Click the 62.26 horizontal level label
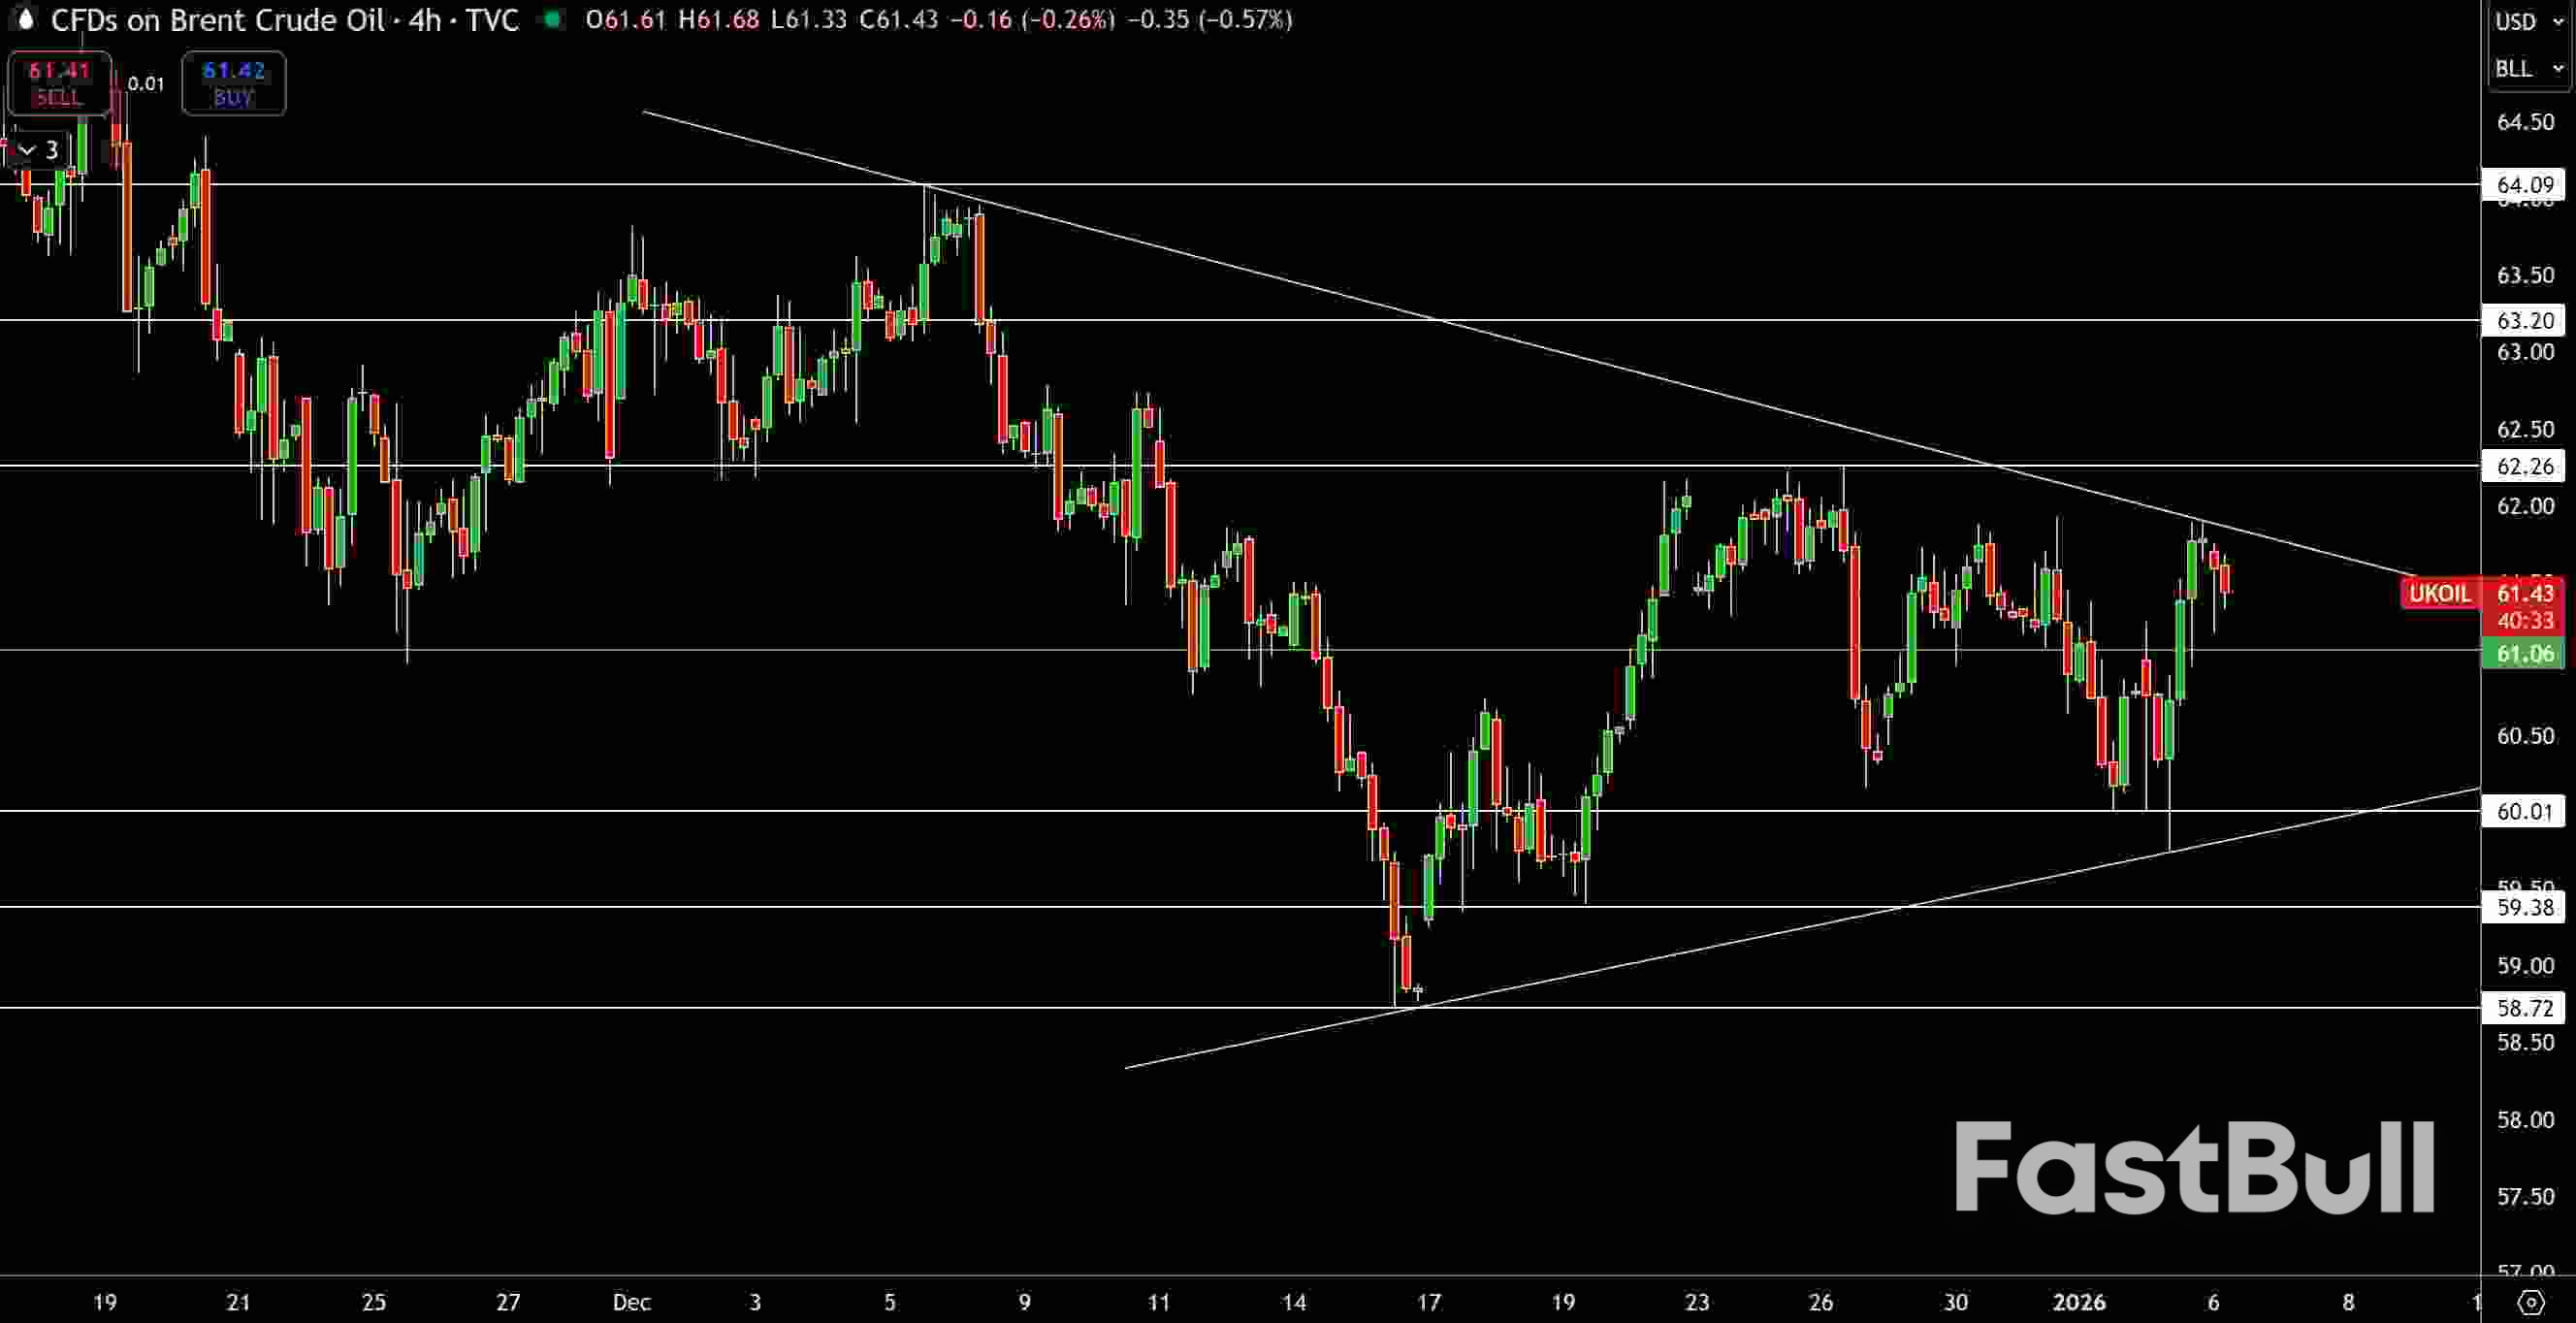Screen dimensions: 2576x1323 pos(2523,466)
